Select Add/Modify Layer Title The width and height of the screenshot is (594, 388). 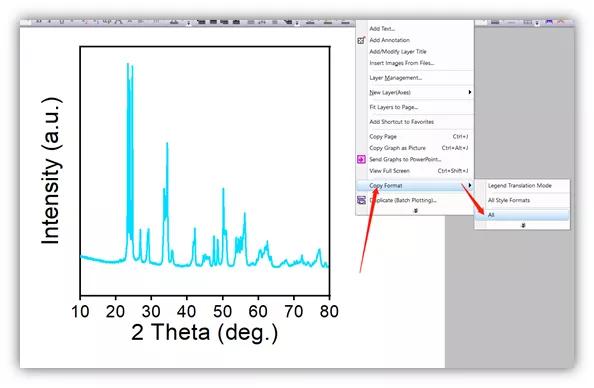[x=398, y=52]
